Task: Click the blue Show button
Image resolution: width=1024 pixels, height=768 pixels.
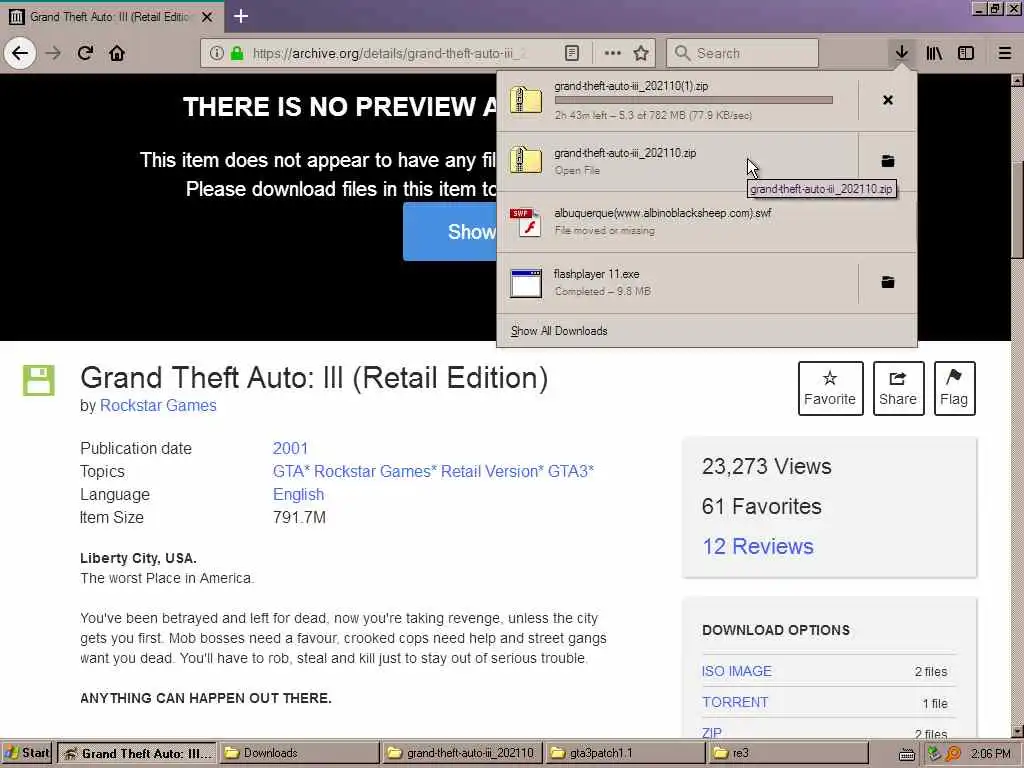Action: [449, 231]
